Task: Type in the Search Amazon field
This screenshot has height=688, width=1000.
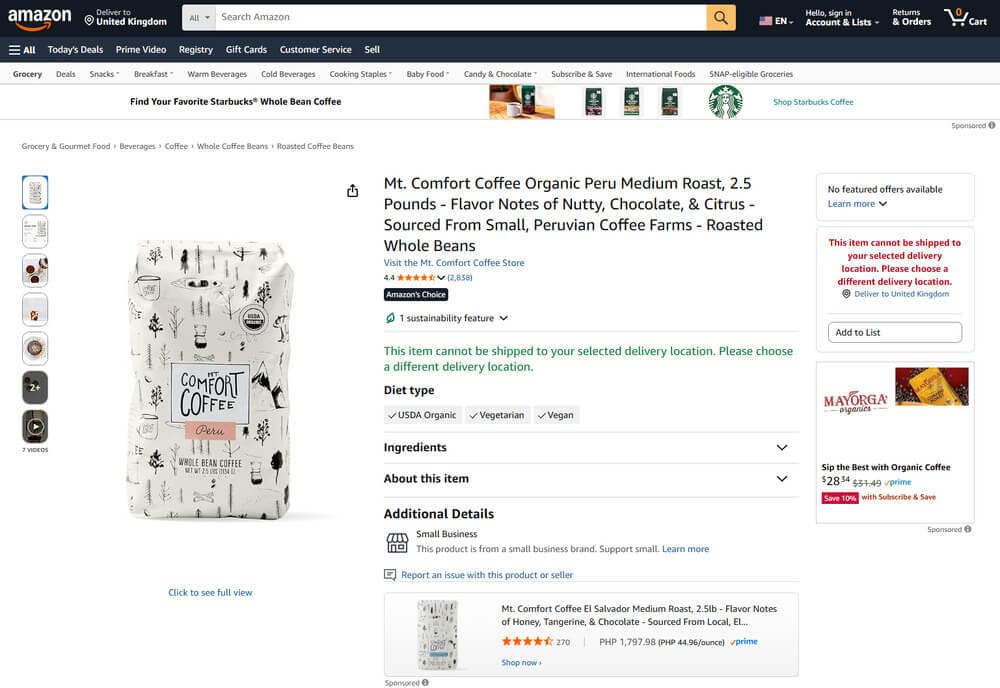Action: click(460, 17)
